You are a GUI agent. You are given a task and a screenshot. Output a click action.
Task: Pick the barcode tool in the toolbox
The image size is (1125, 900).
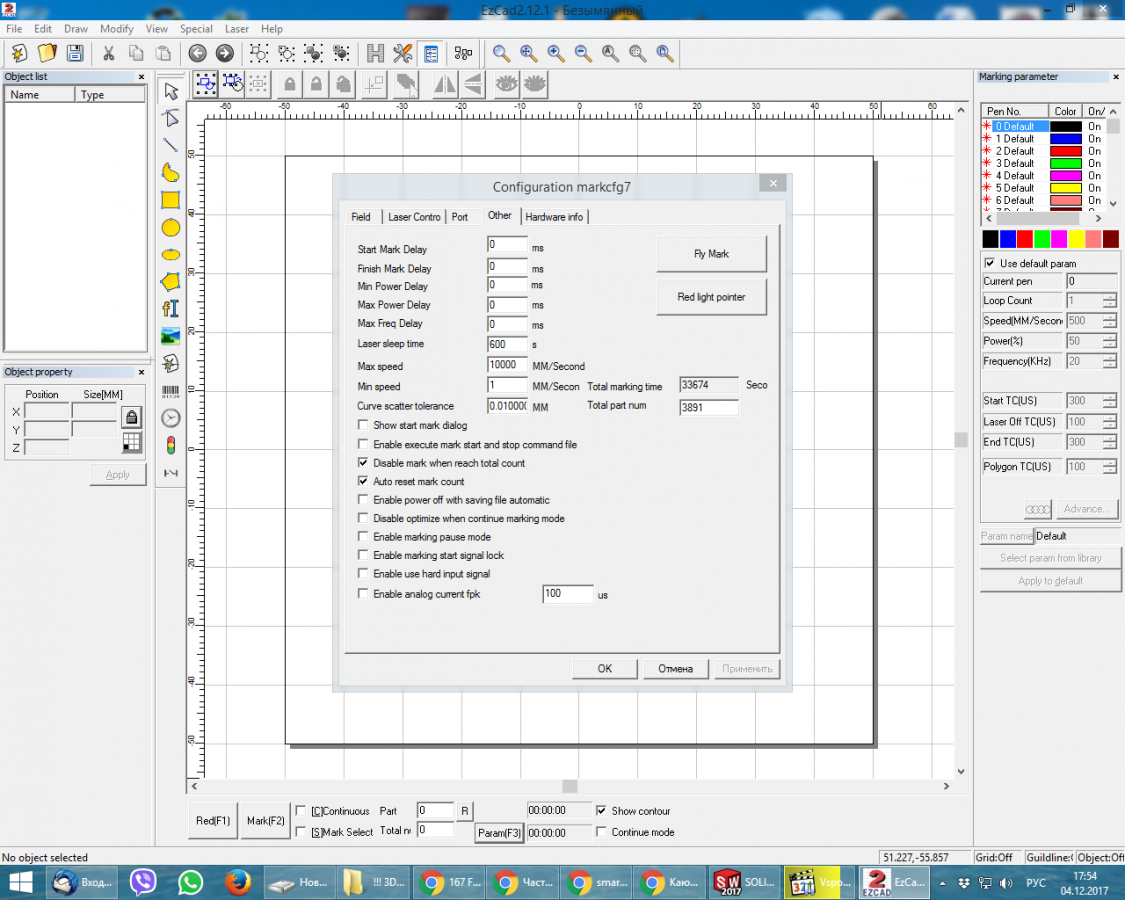(171, 391)
